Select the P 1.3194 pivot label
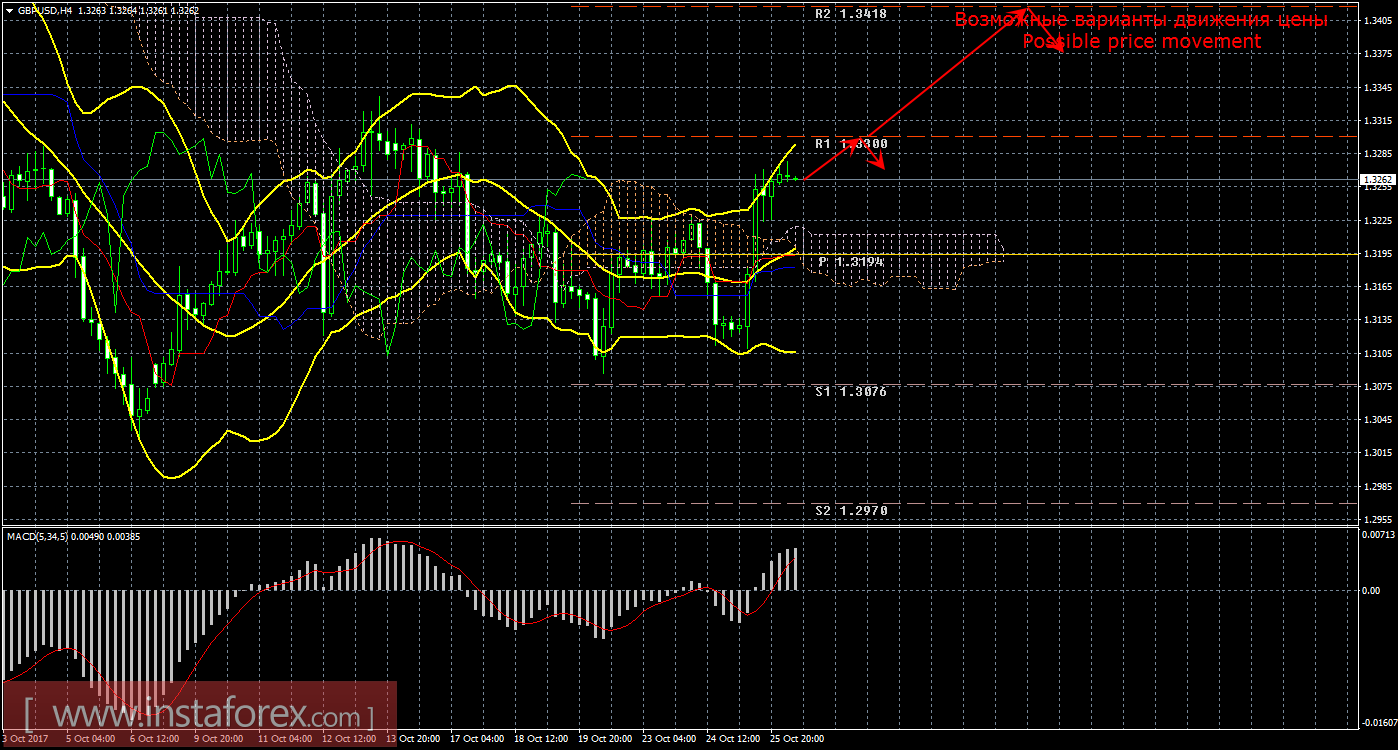Image resolution: width=1398 pixels, height=750 pixels. pos(851,261)
